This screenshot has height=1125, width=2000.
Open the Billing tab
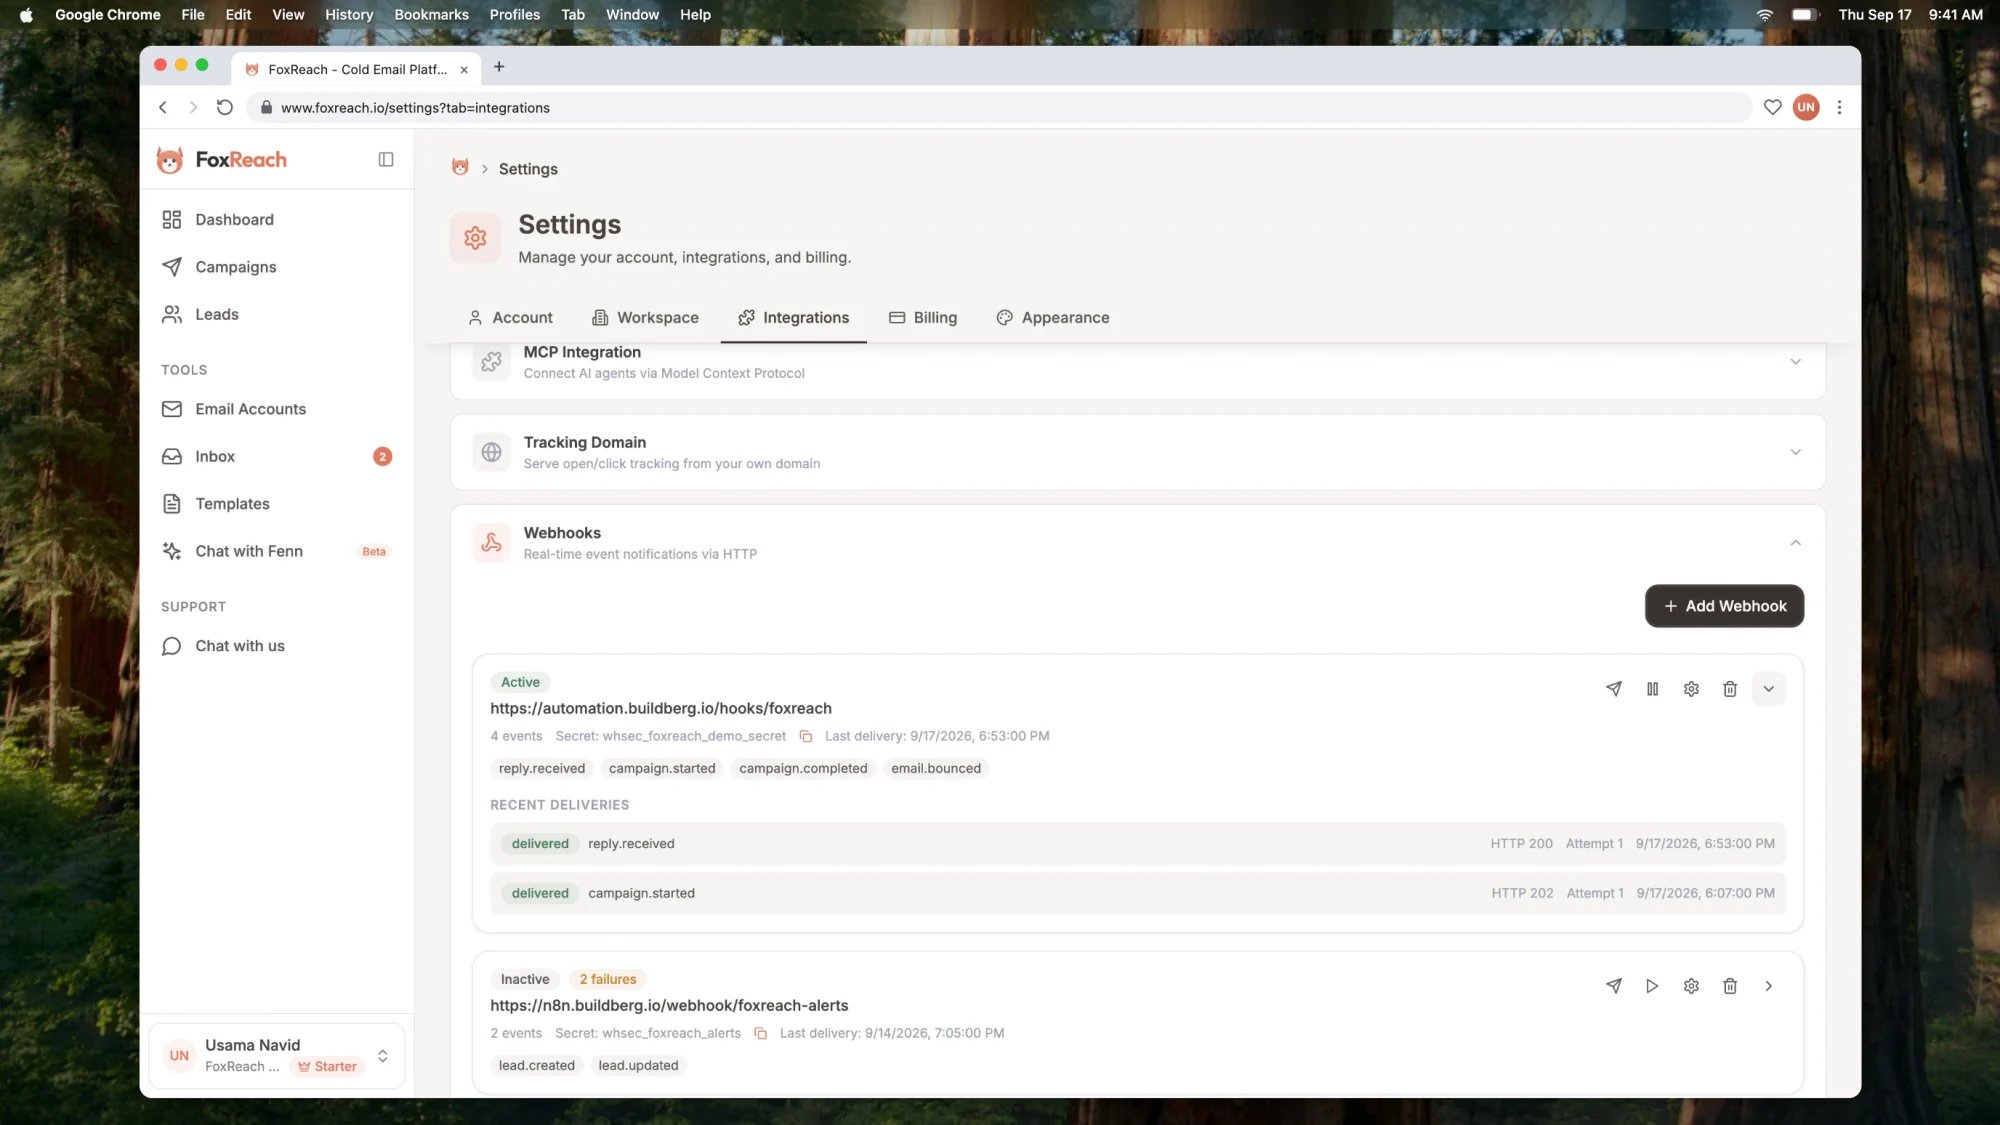923,317
